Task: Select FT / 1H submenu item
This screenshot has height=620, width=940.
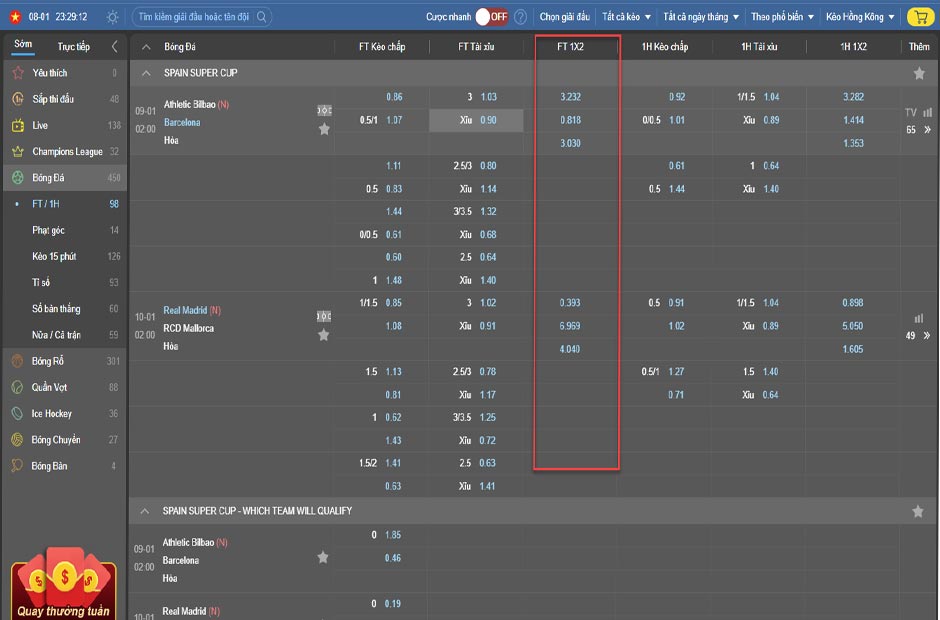Action: (x=46, y=204)
